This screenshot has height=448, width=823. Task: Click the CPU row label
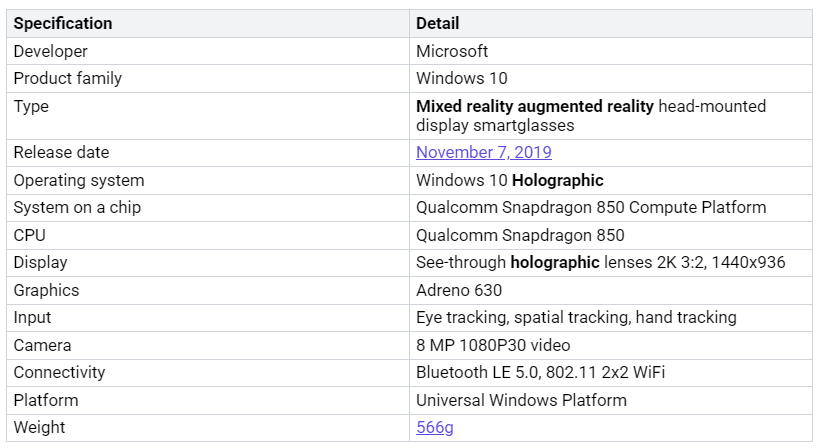click(29, 235)
